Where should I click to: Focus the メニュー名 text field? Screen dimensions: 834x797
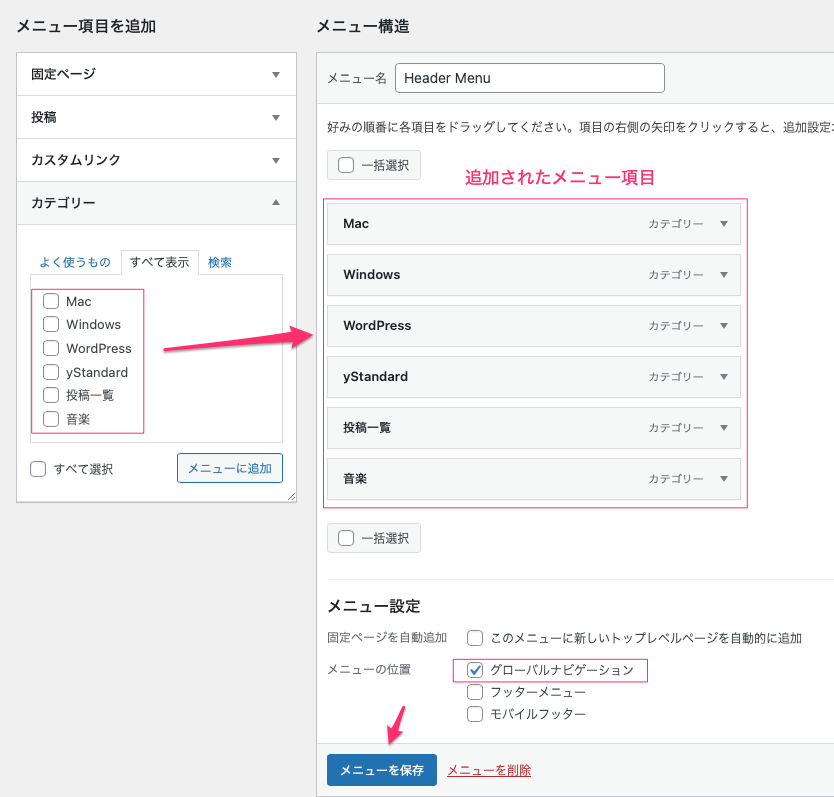click(x=530, y=78)
